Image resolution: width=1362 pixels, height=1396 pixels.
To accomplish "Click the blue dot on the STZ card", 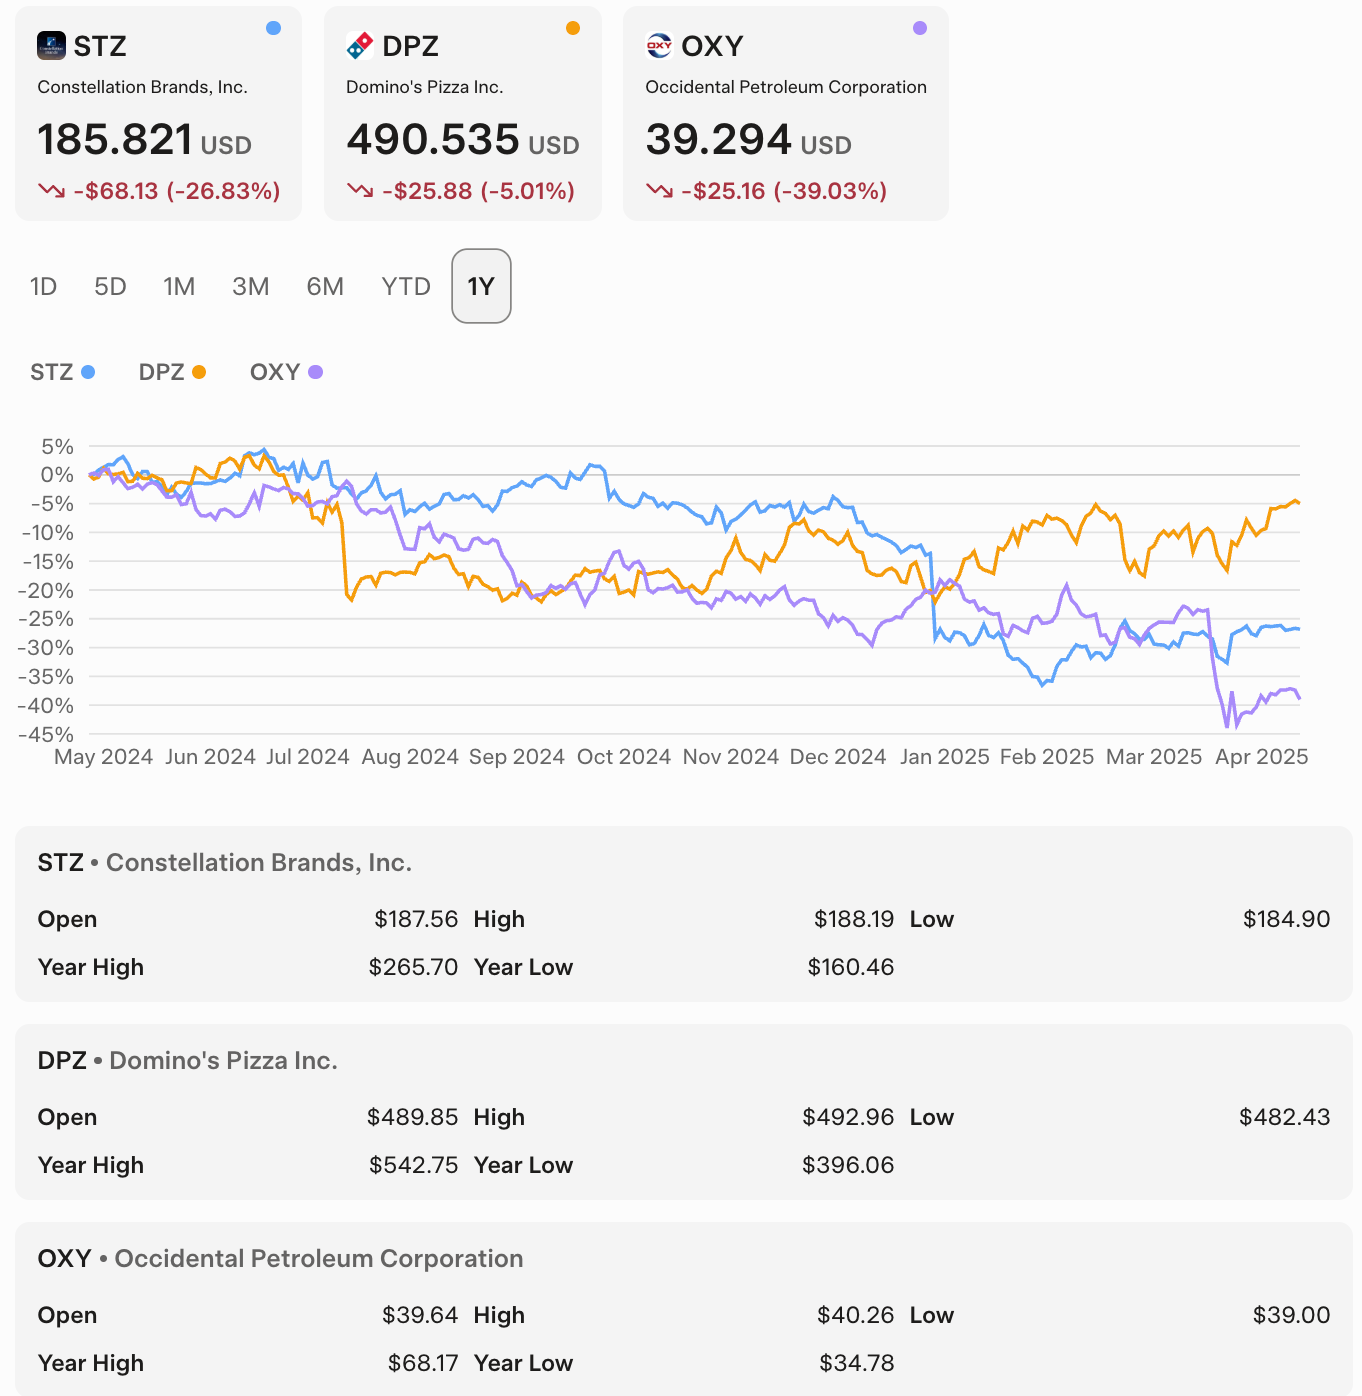I will coord(273,28).
